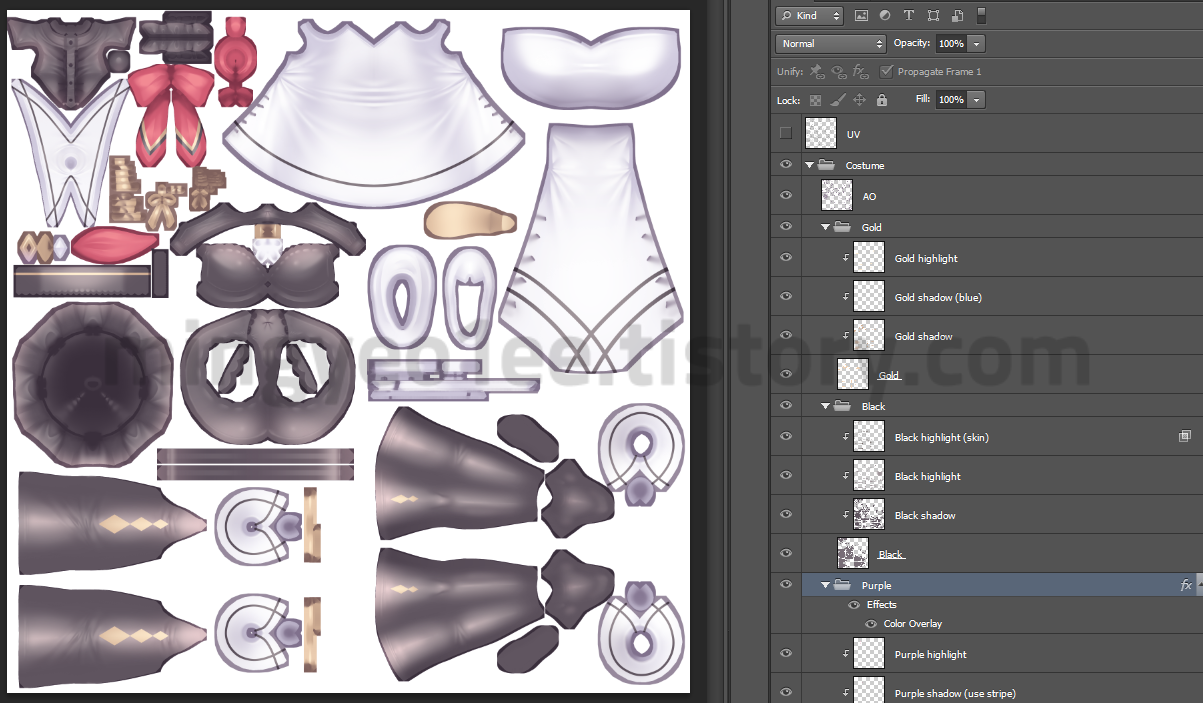Select the Gold highlight layer name
The height and width of the screenshot is (703, 1203).
pyautogui.click(x=926, y=258)
